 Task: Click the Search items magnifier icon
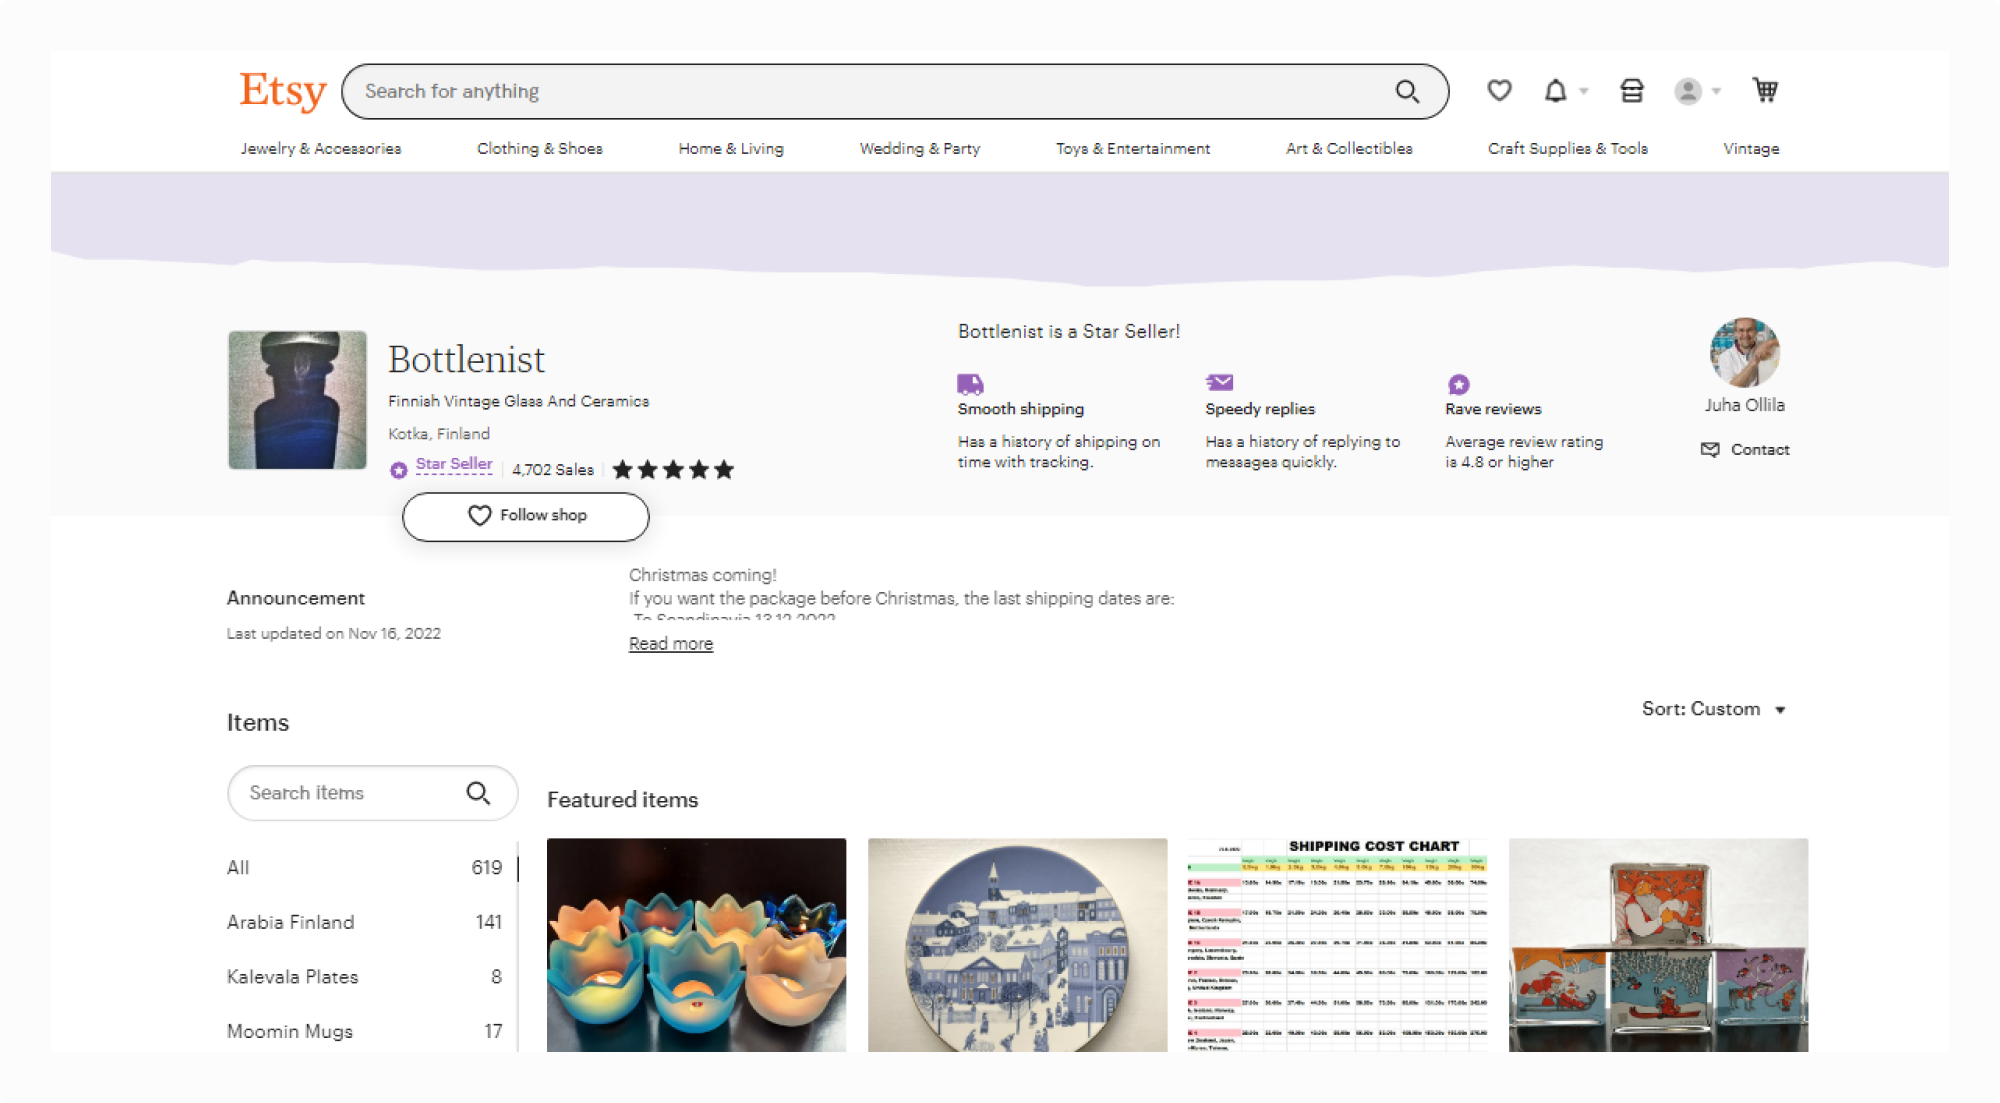click(478, 793)
